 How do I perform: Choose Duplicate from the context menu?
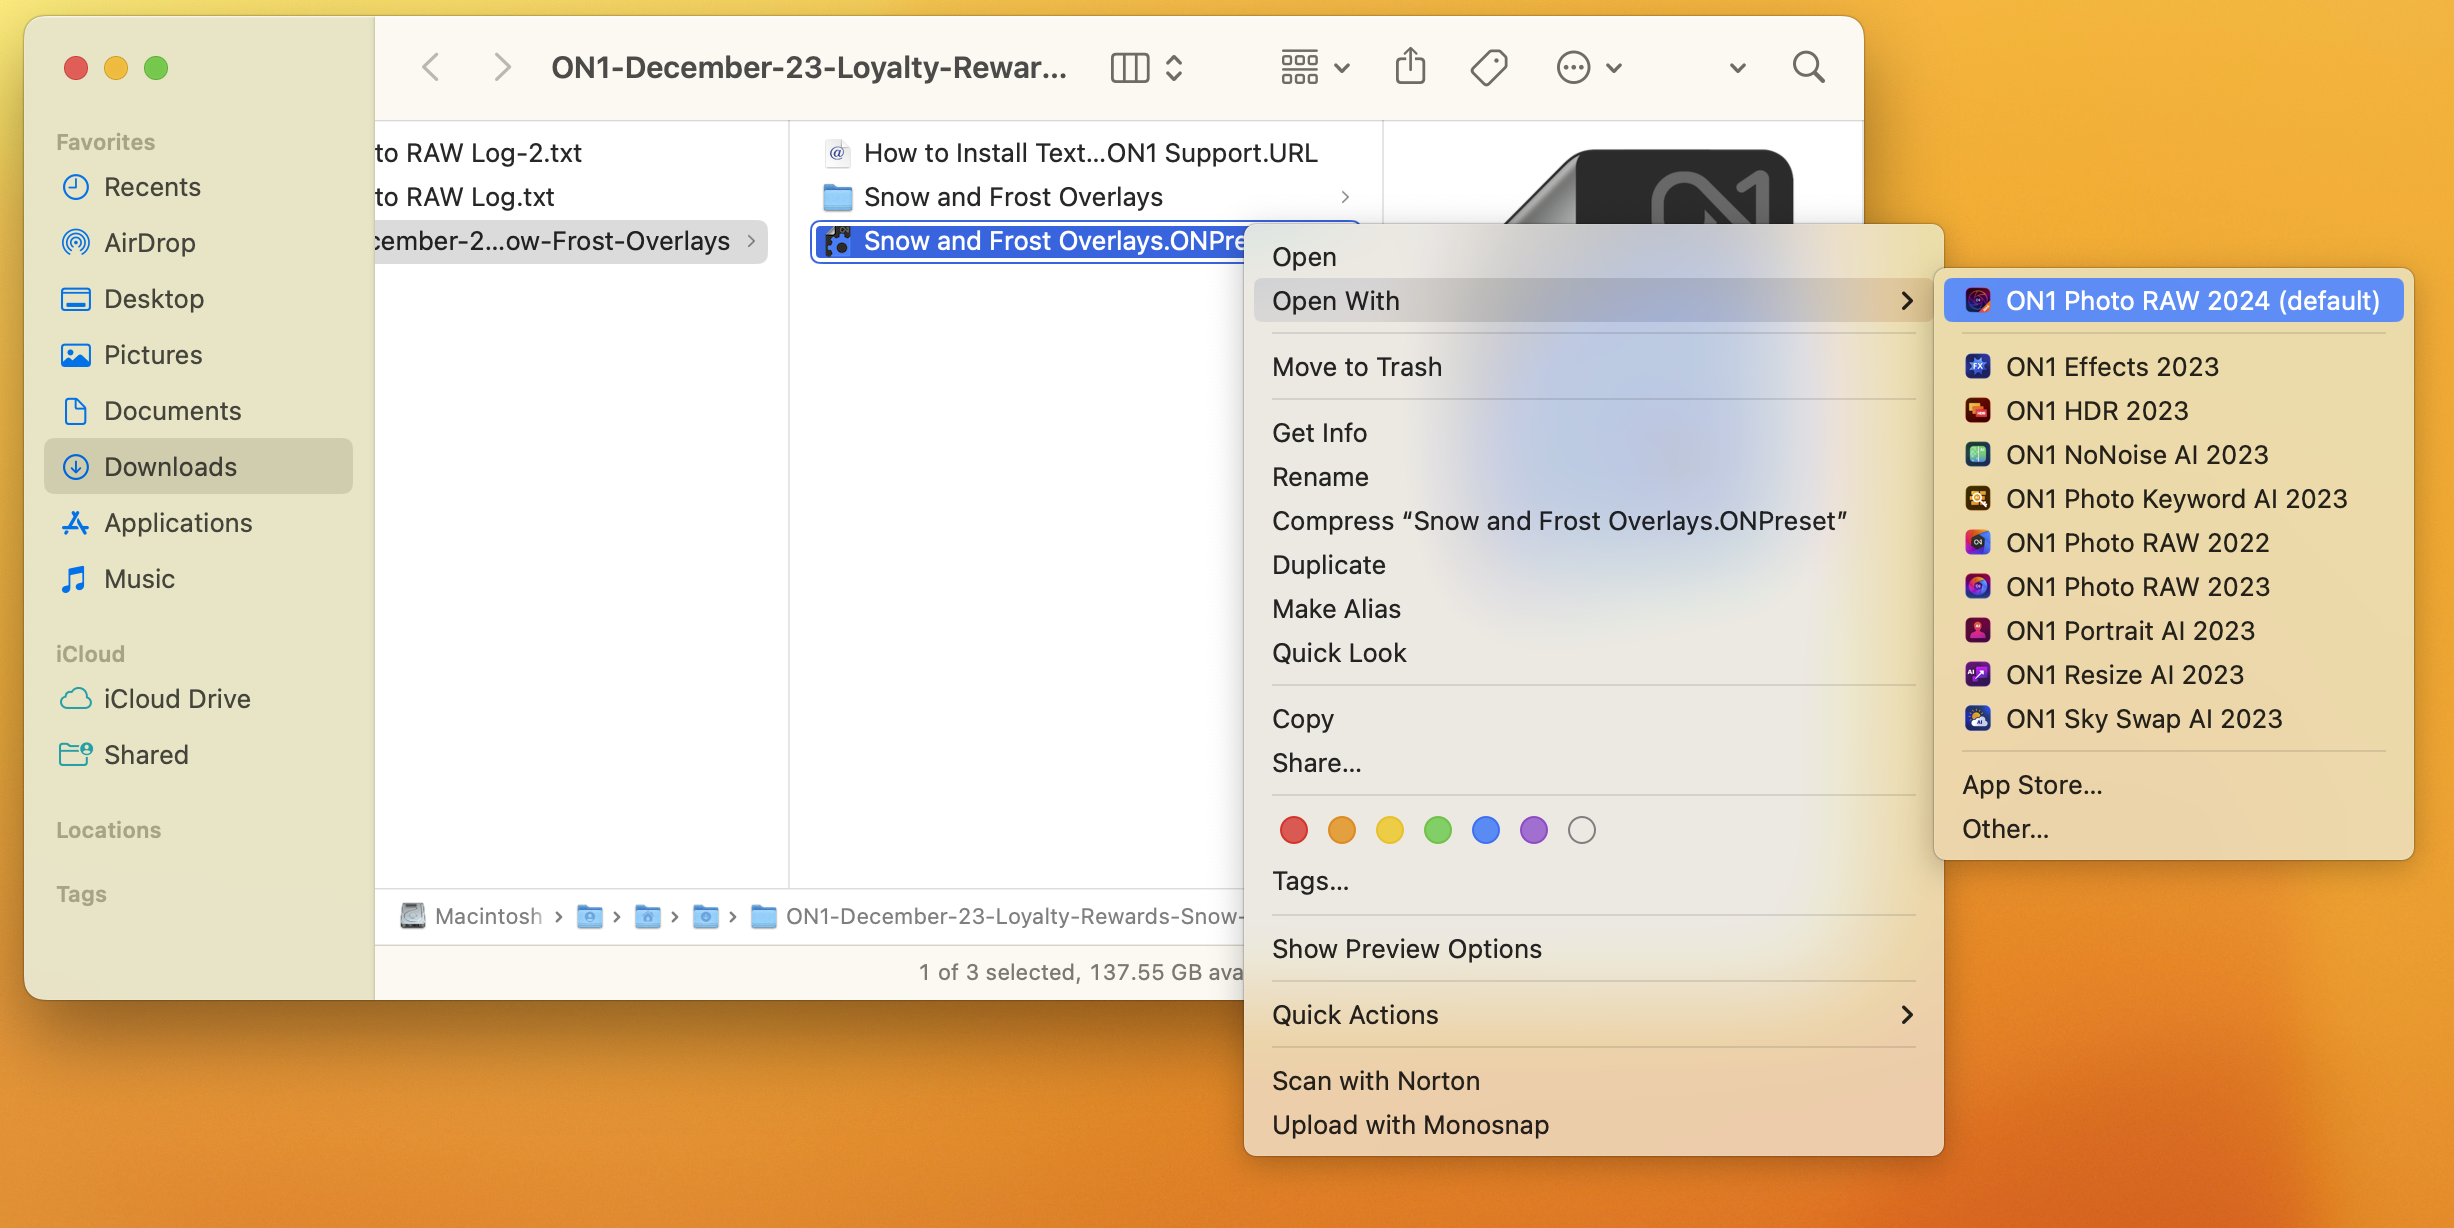[x=1593, y=565]
